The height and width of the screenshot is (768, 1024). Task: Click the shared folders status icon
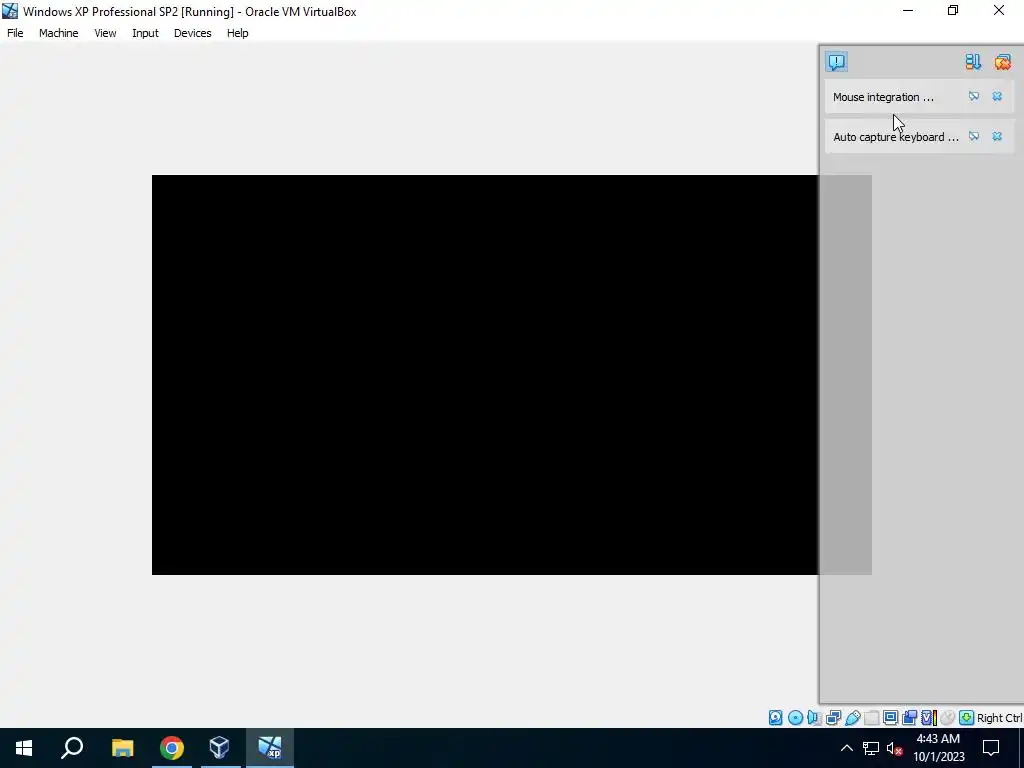click(x=871, y=718)
